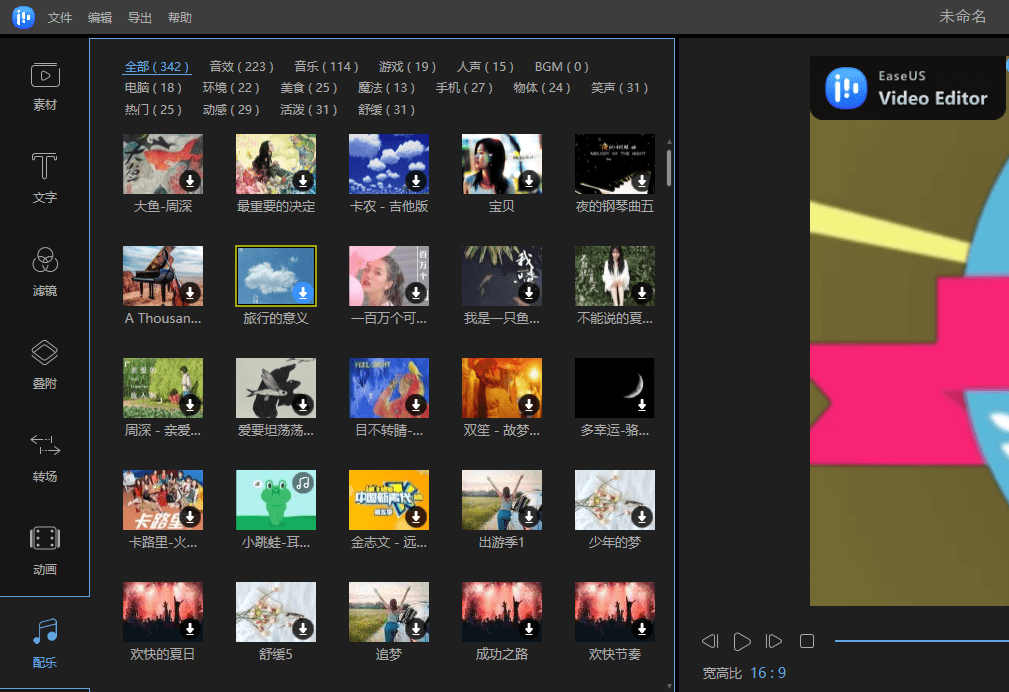Screen dimensions: 1009x692
Task: Select the 配乐 music sidebar icon
Action: point(45,642)
